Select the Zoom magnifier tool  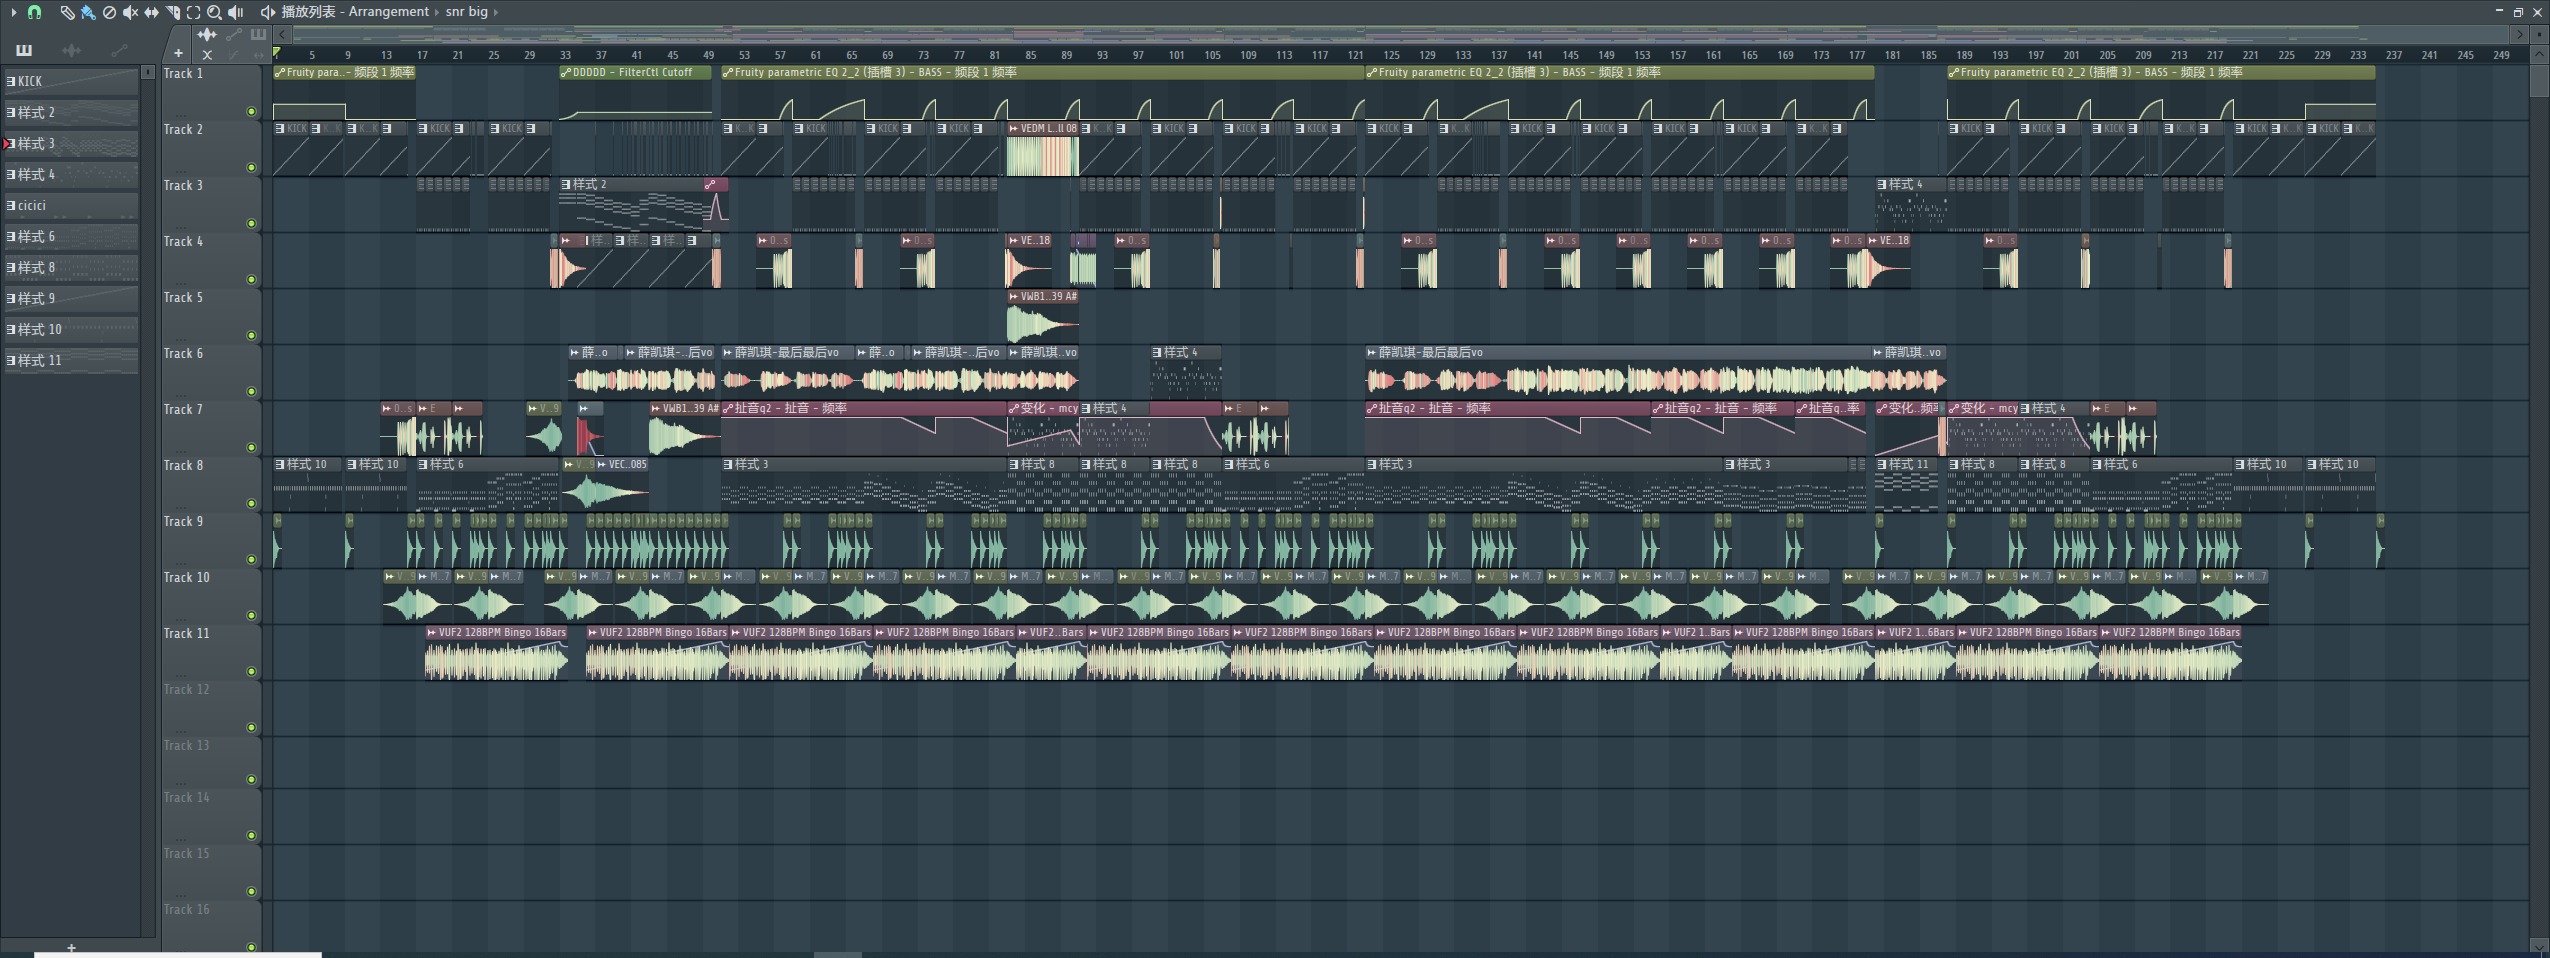pos(214,12)
